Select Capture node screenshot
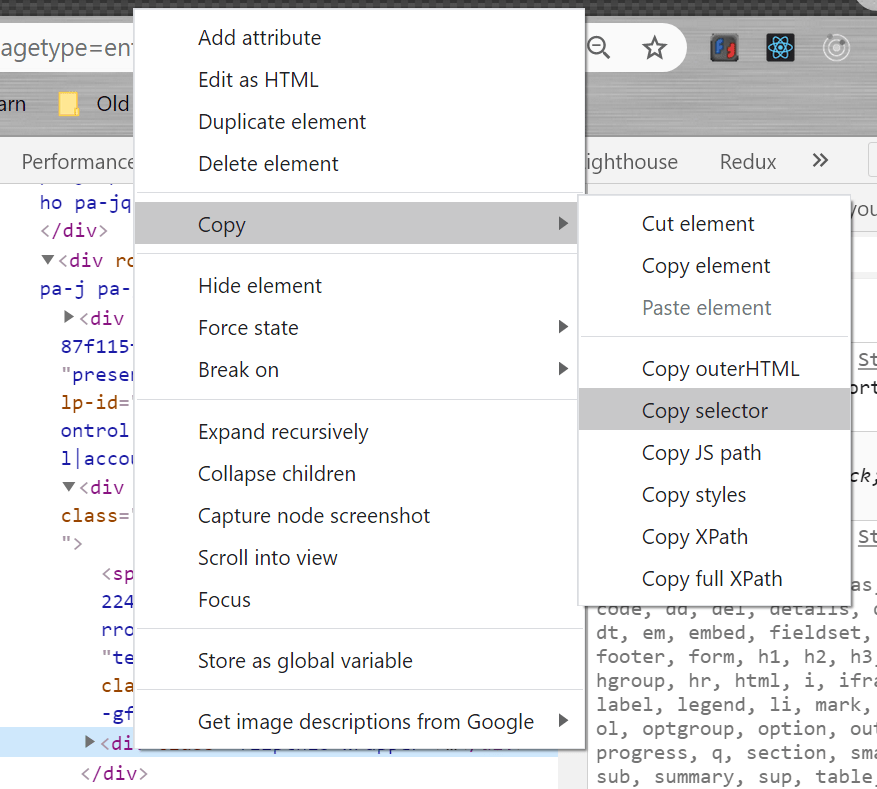 [314, 516]
